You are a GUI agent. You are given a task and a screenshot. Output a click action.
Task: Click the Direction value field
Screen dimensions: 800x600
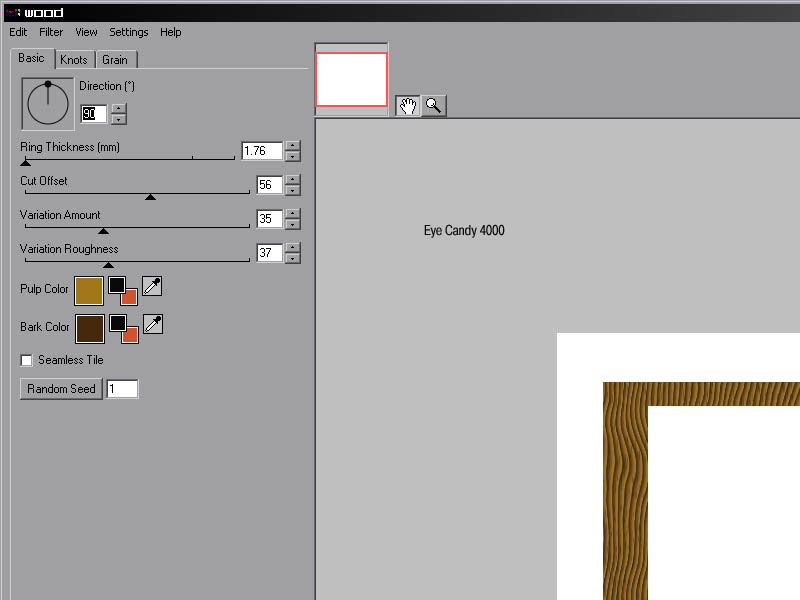tap(93, 114)
